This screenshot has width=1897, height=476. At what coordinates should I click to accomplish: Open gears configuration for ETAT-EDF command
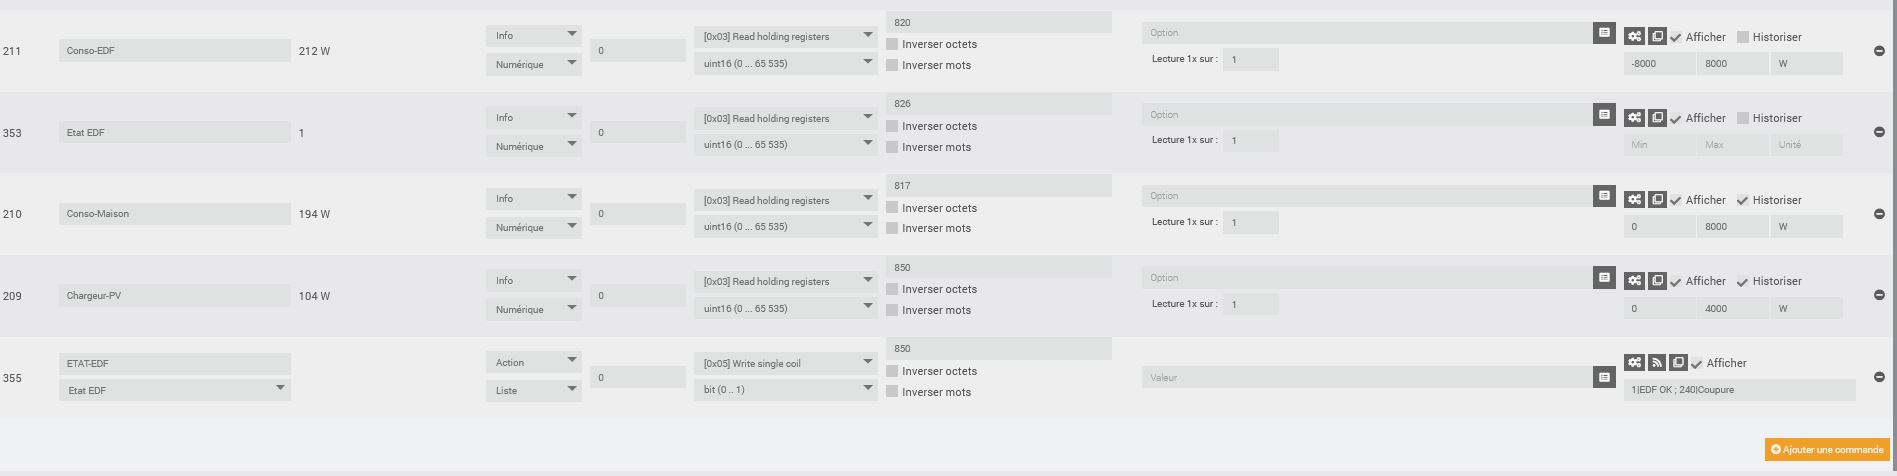(1634, 363)
